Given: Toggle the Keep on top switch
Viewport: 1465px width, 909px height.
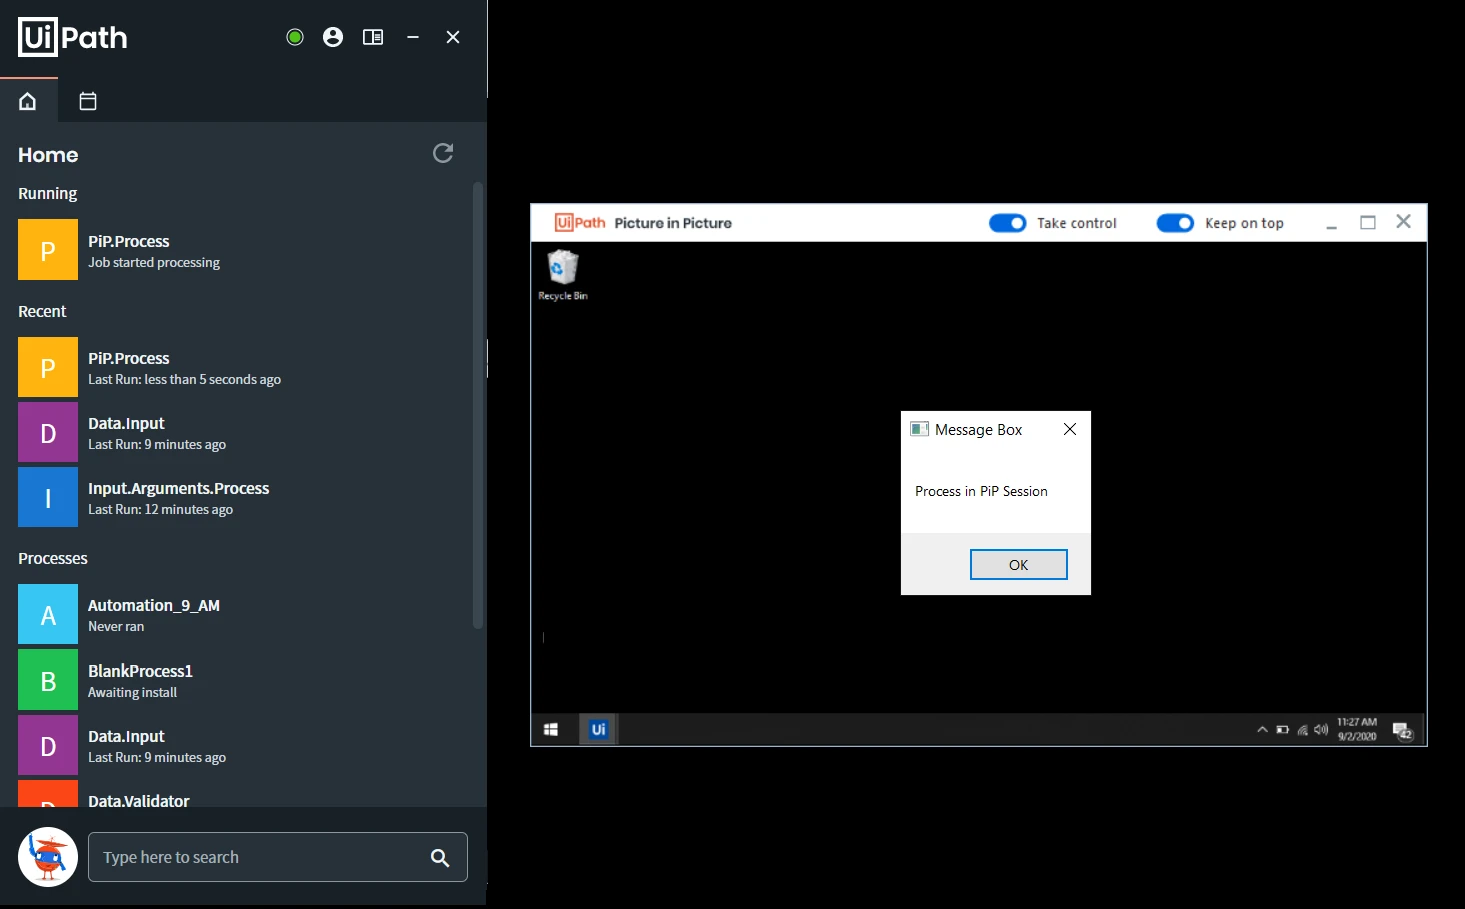Looking at the screenshot, I should coord(1175,223).
